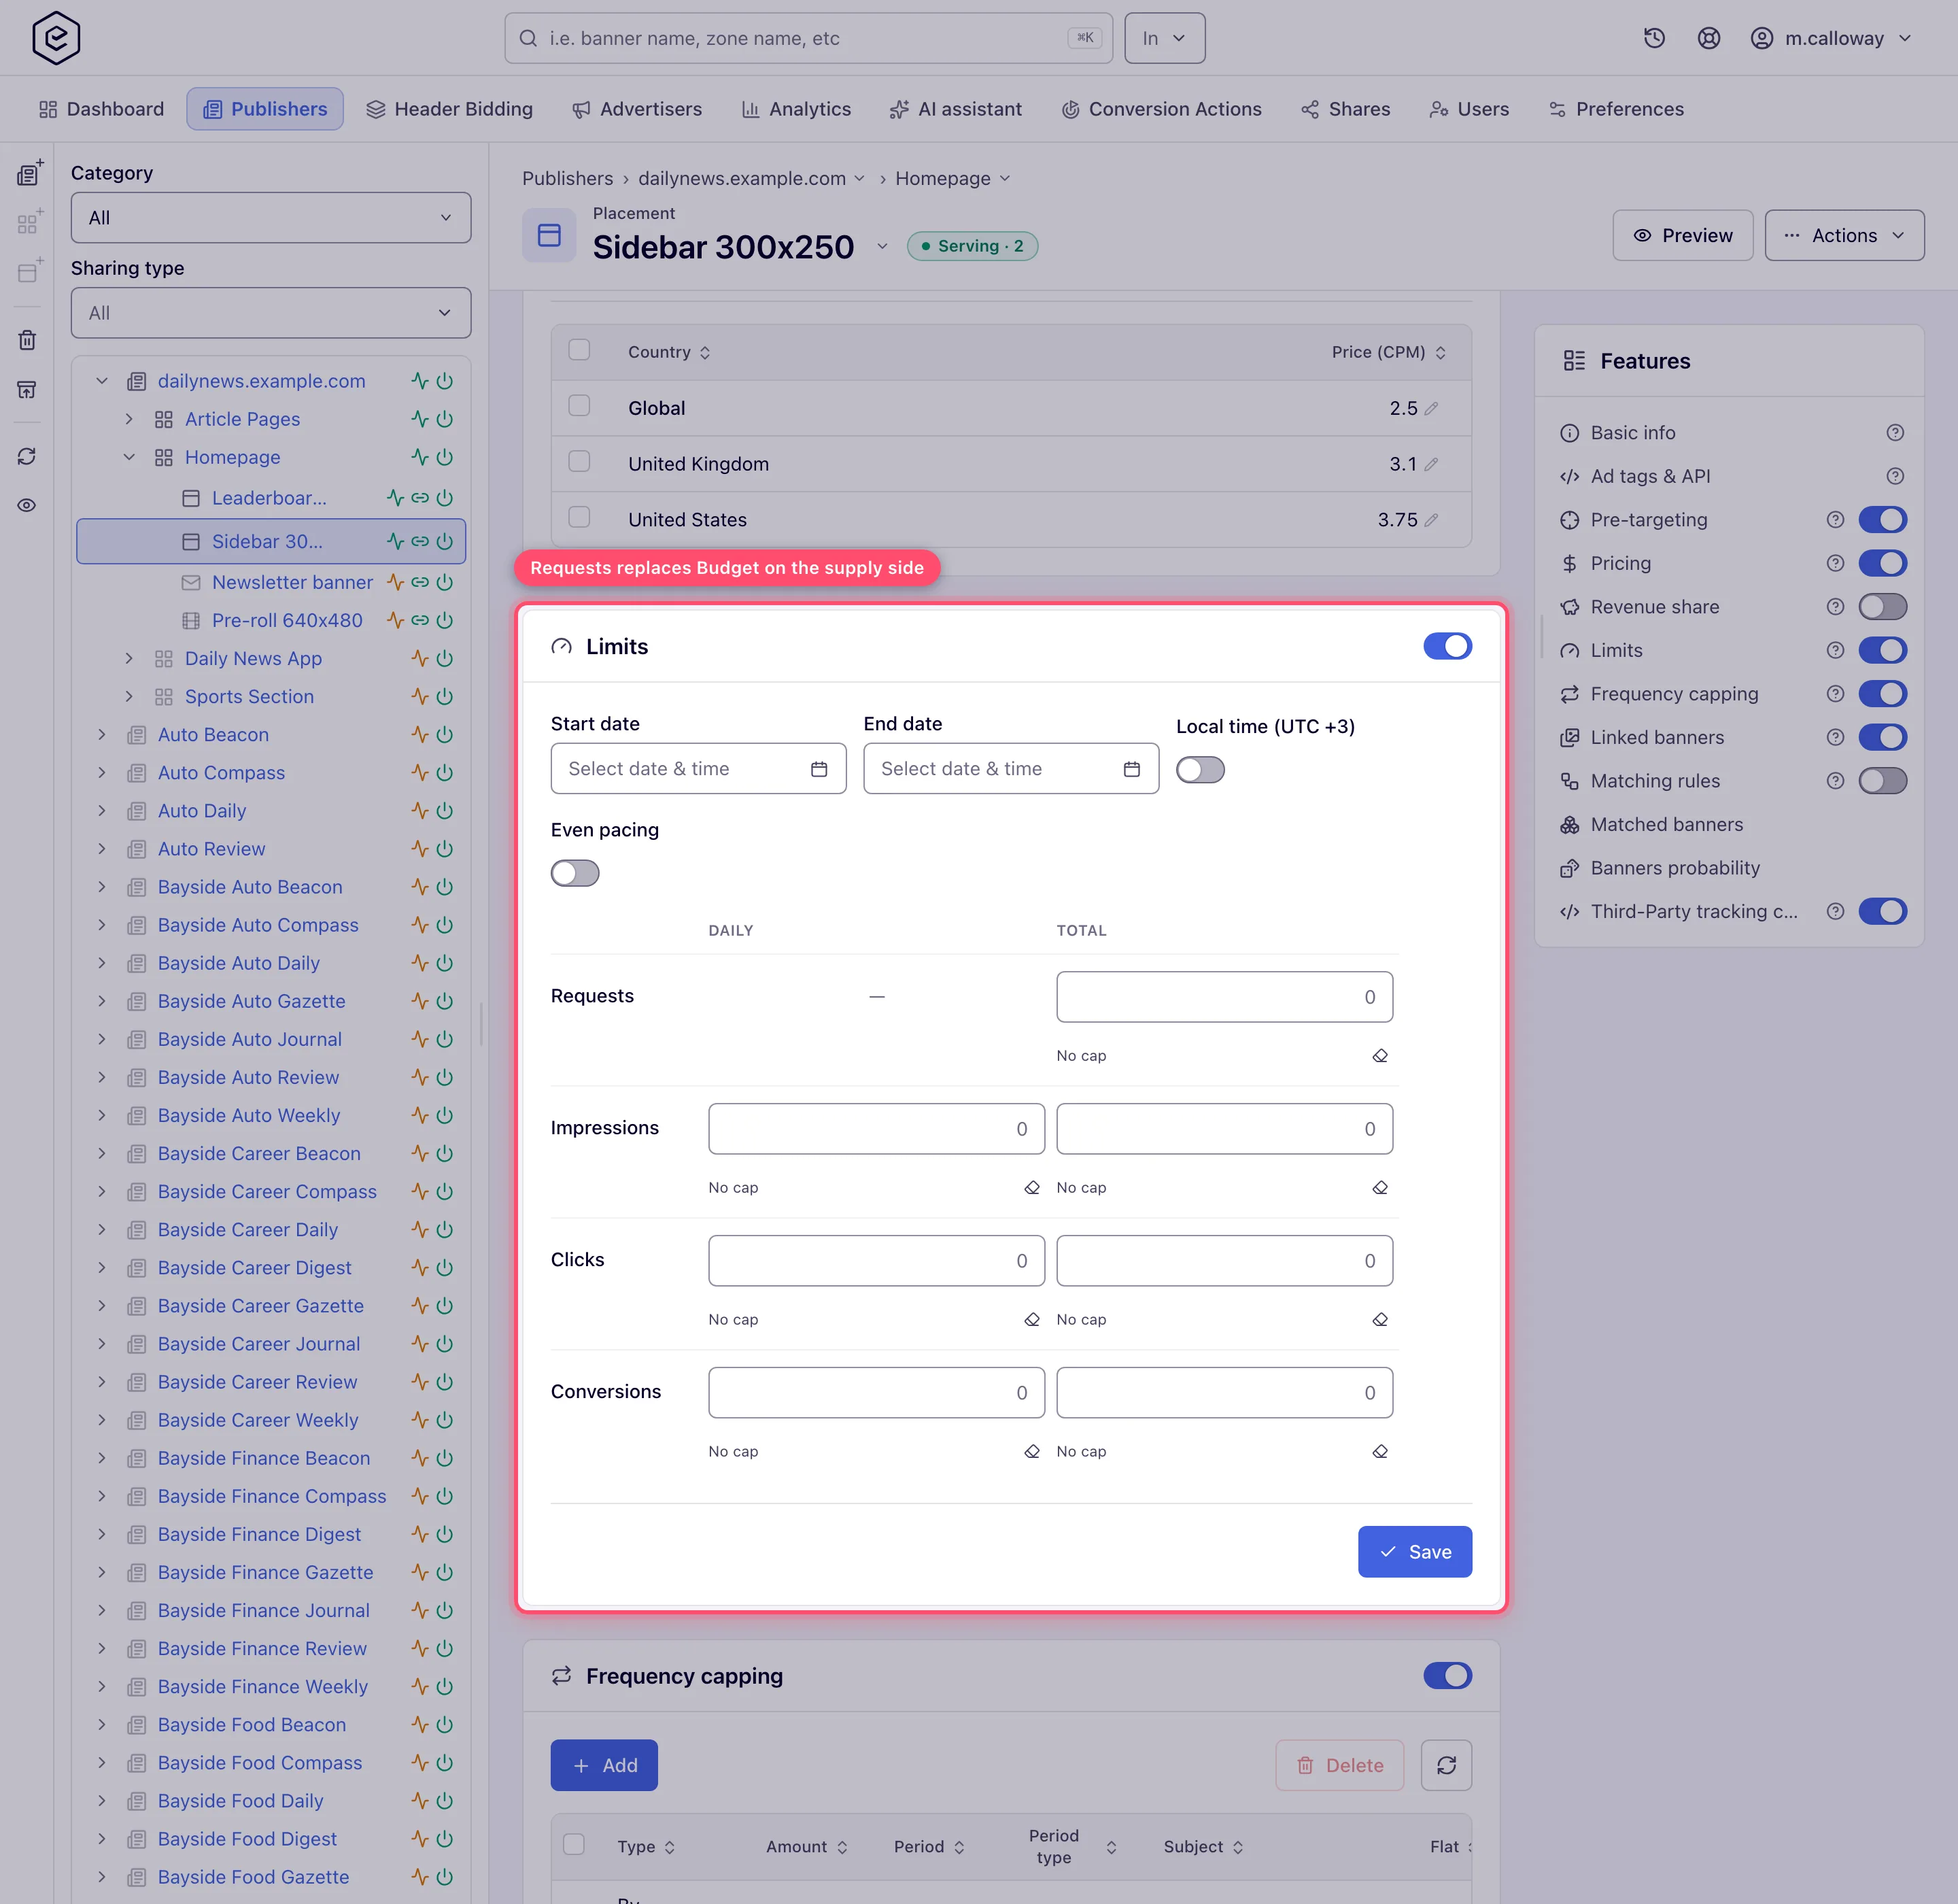Screen dimensions: 1958x1904
Task: Open the Sharing type dropdown
Action: click(x=271, y=313)
